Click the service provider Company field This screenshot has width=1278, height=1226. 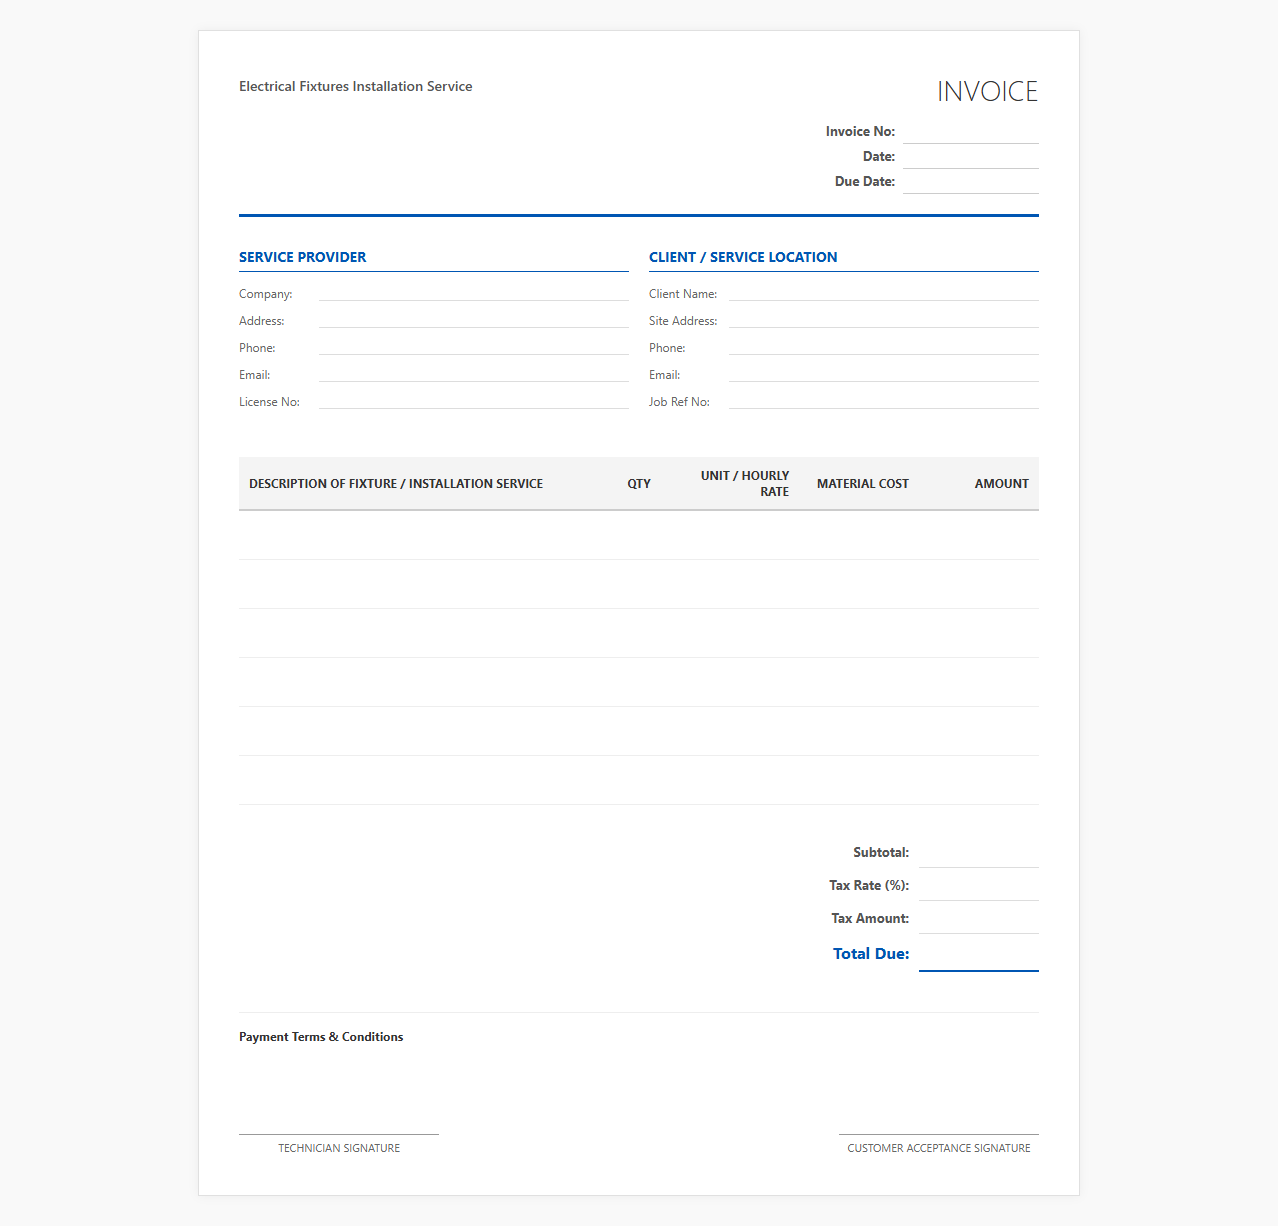473,294
